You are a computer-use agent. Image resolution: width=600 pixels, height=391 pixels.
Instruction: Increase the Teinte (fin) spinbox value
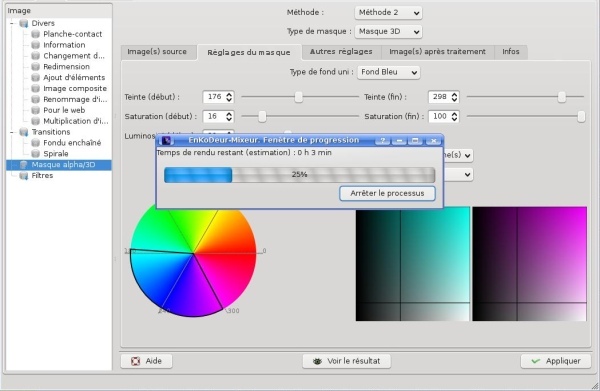tap(454, 94)
